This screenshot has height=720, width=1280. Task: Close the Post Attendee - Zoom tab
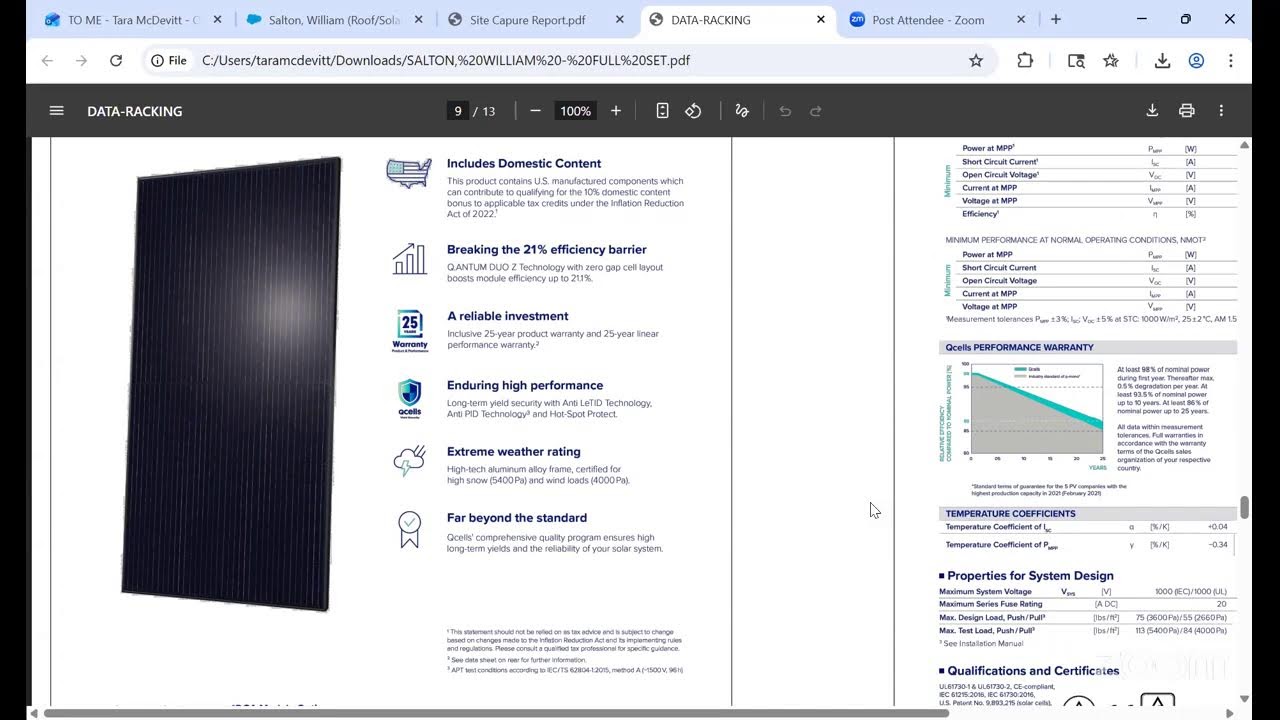[x=1021, y=19]
